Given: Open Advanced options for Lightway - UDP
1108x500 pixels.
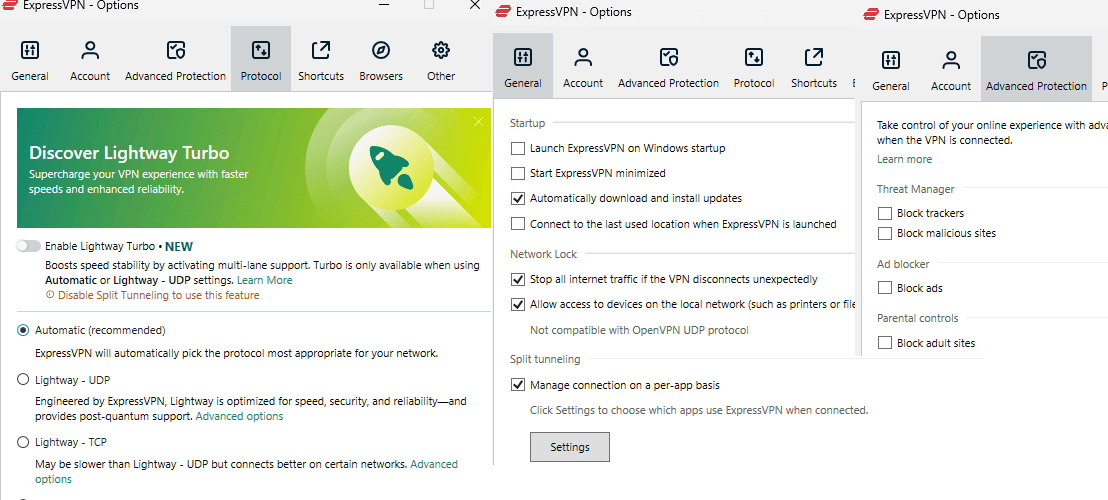Looking at the screenshot, I should coord(240,416).
